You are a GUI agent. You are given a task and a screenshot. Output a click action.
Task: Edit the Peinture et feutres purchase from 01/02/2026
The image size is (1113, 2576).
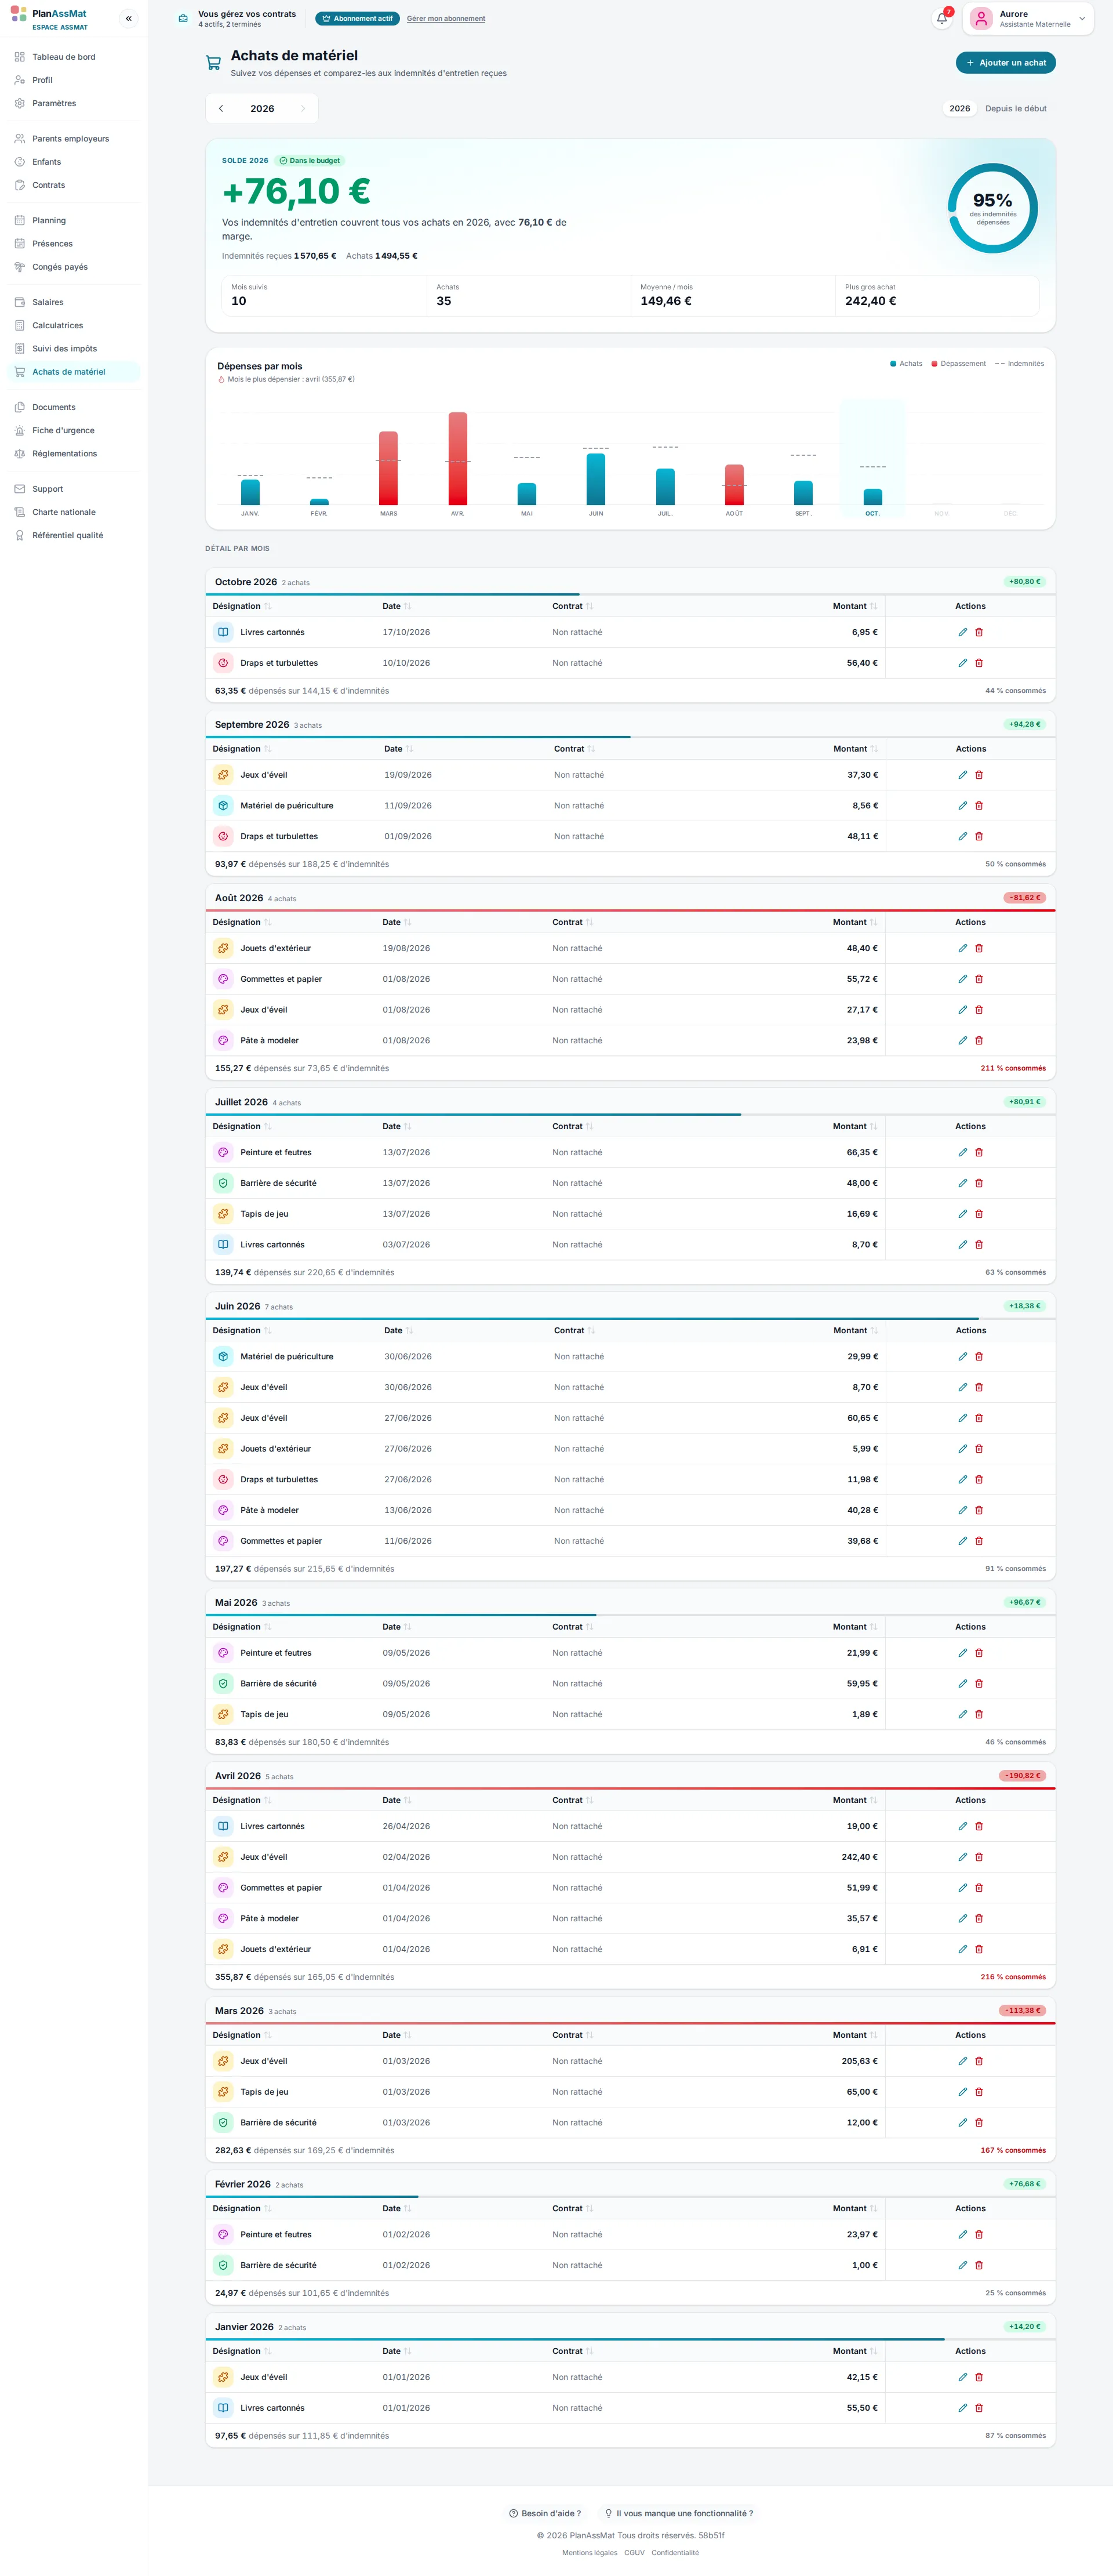coord(962,2234)
